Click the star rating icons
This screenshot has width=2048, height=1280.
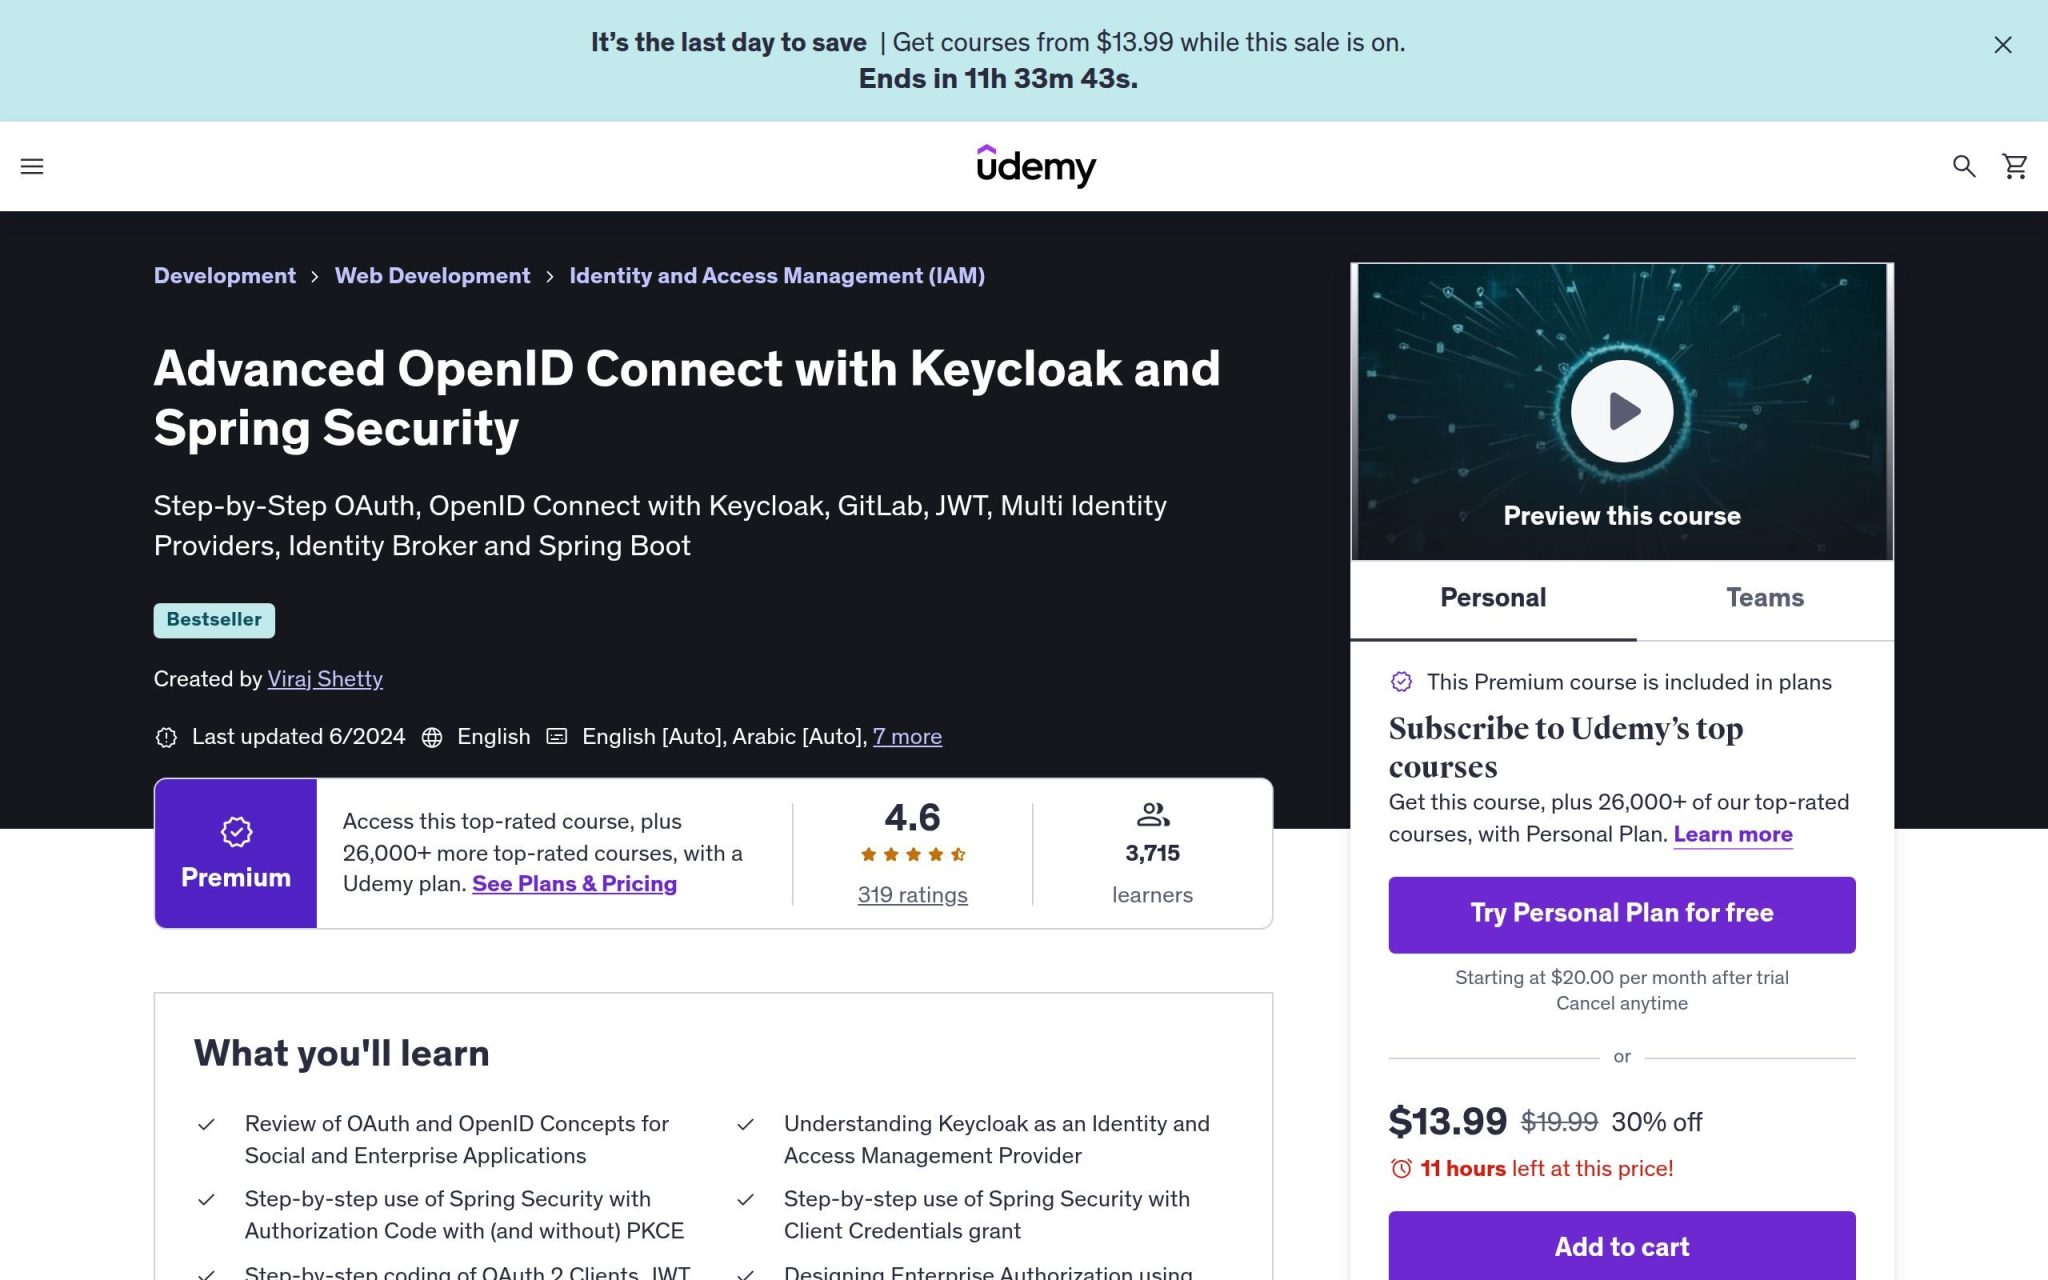tap(912, 855)
